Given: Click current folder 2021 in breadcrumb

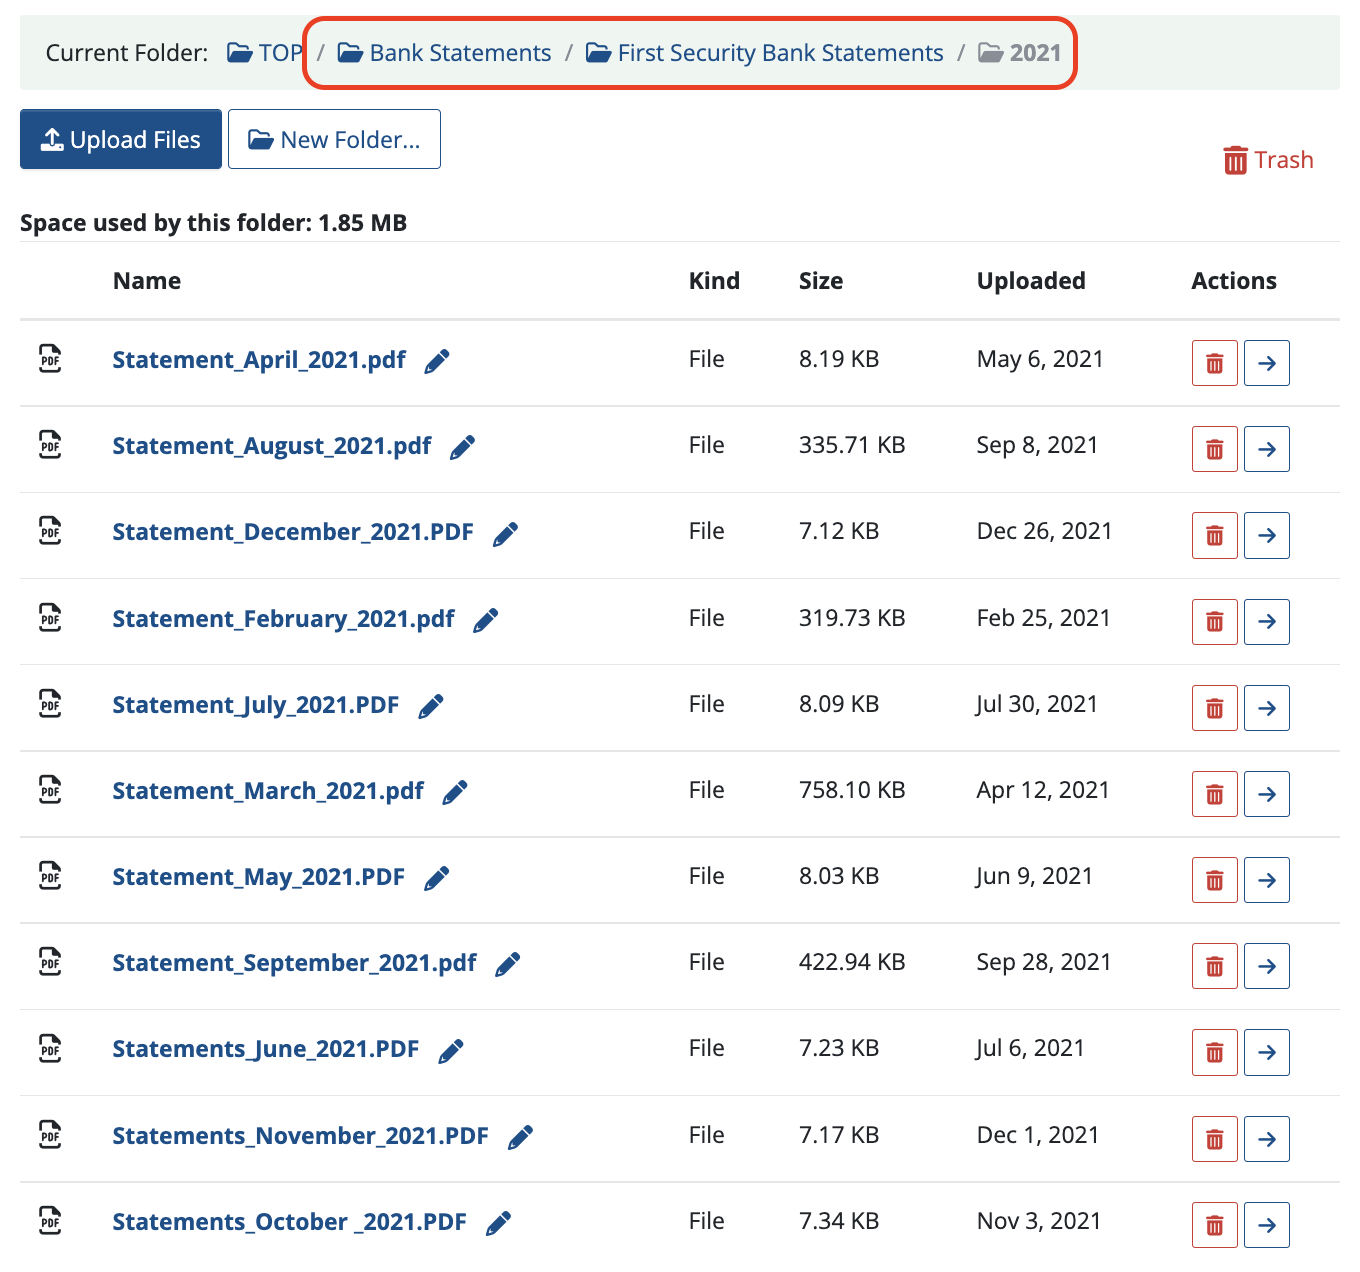Looking at the screenshot, I should [1019, 53].
